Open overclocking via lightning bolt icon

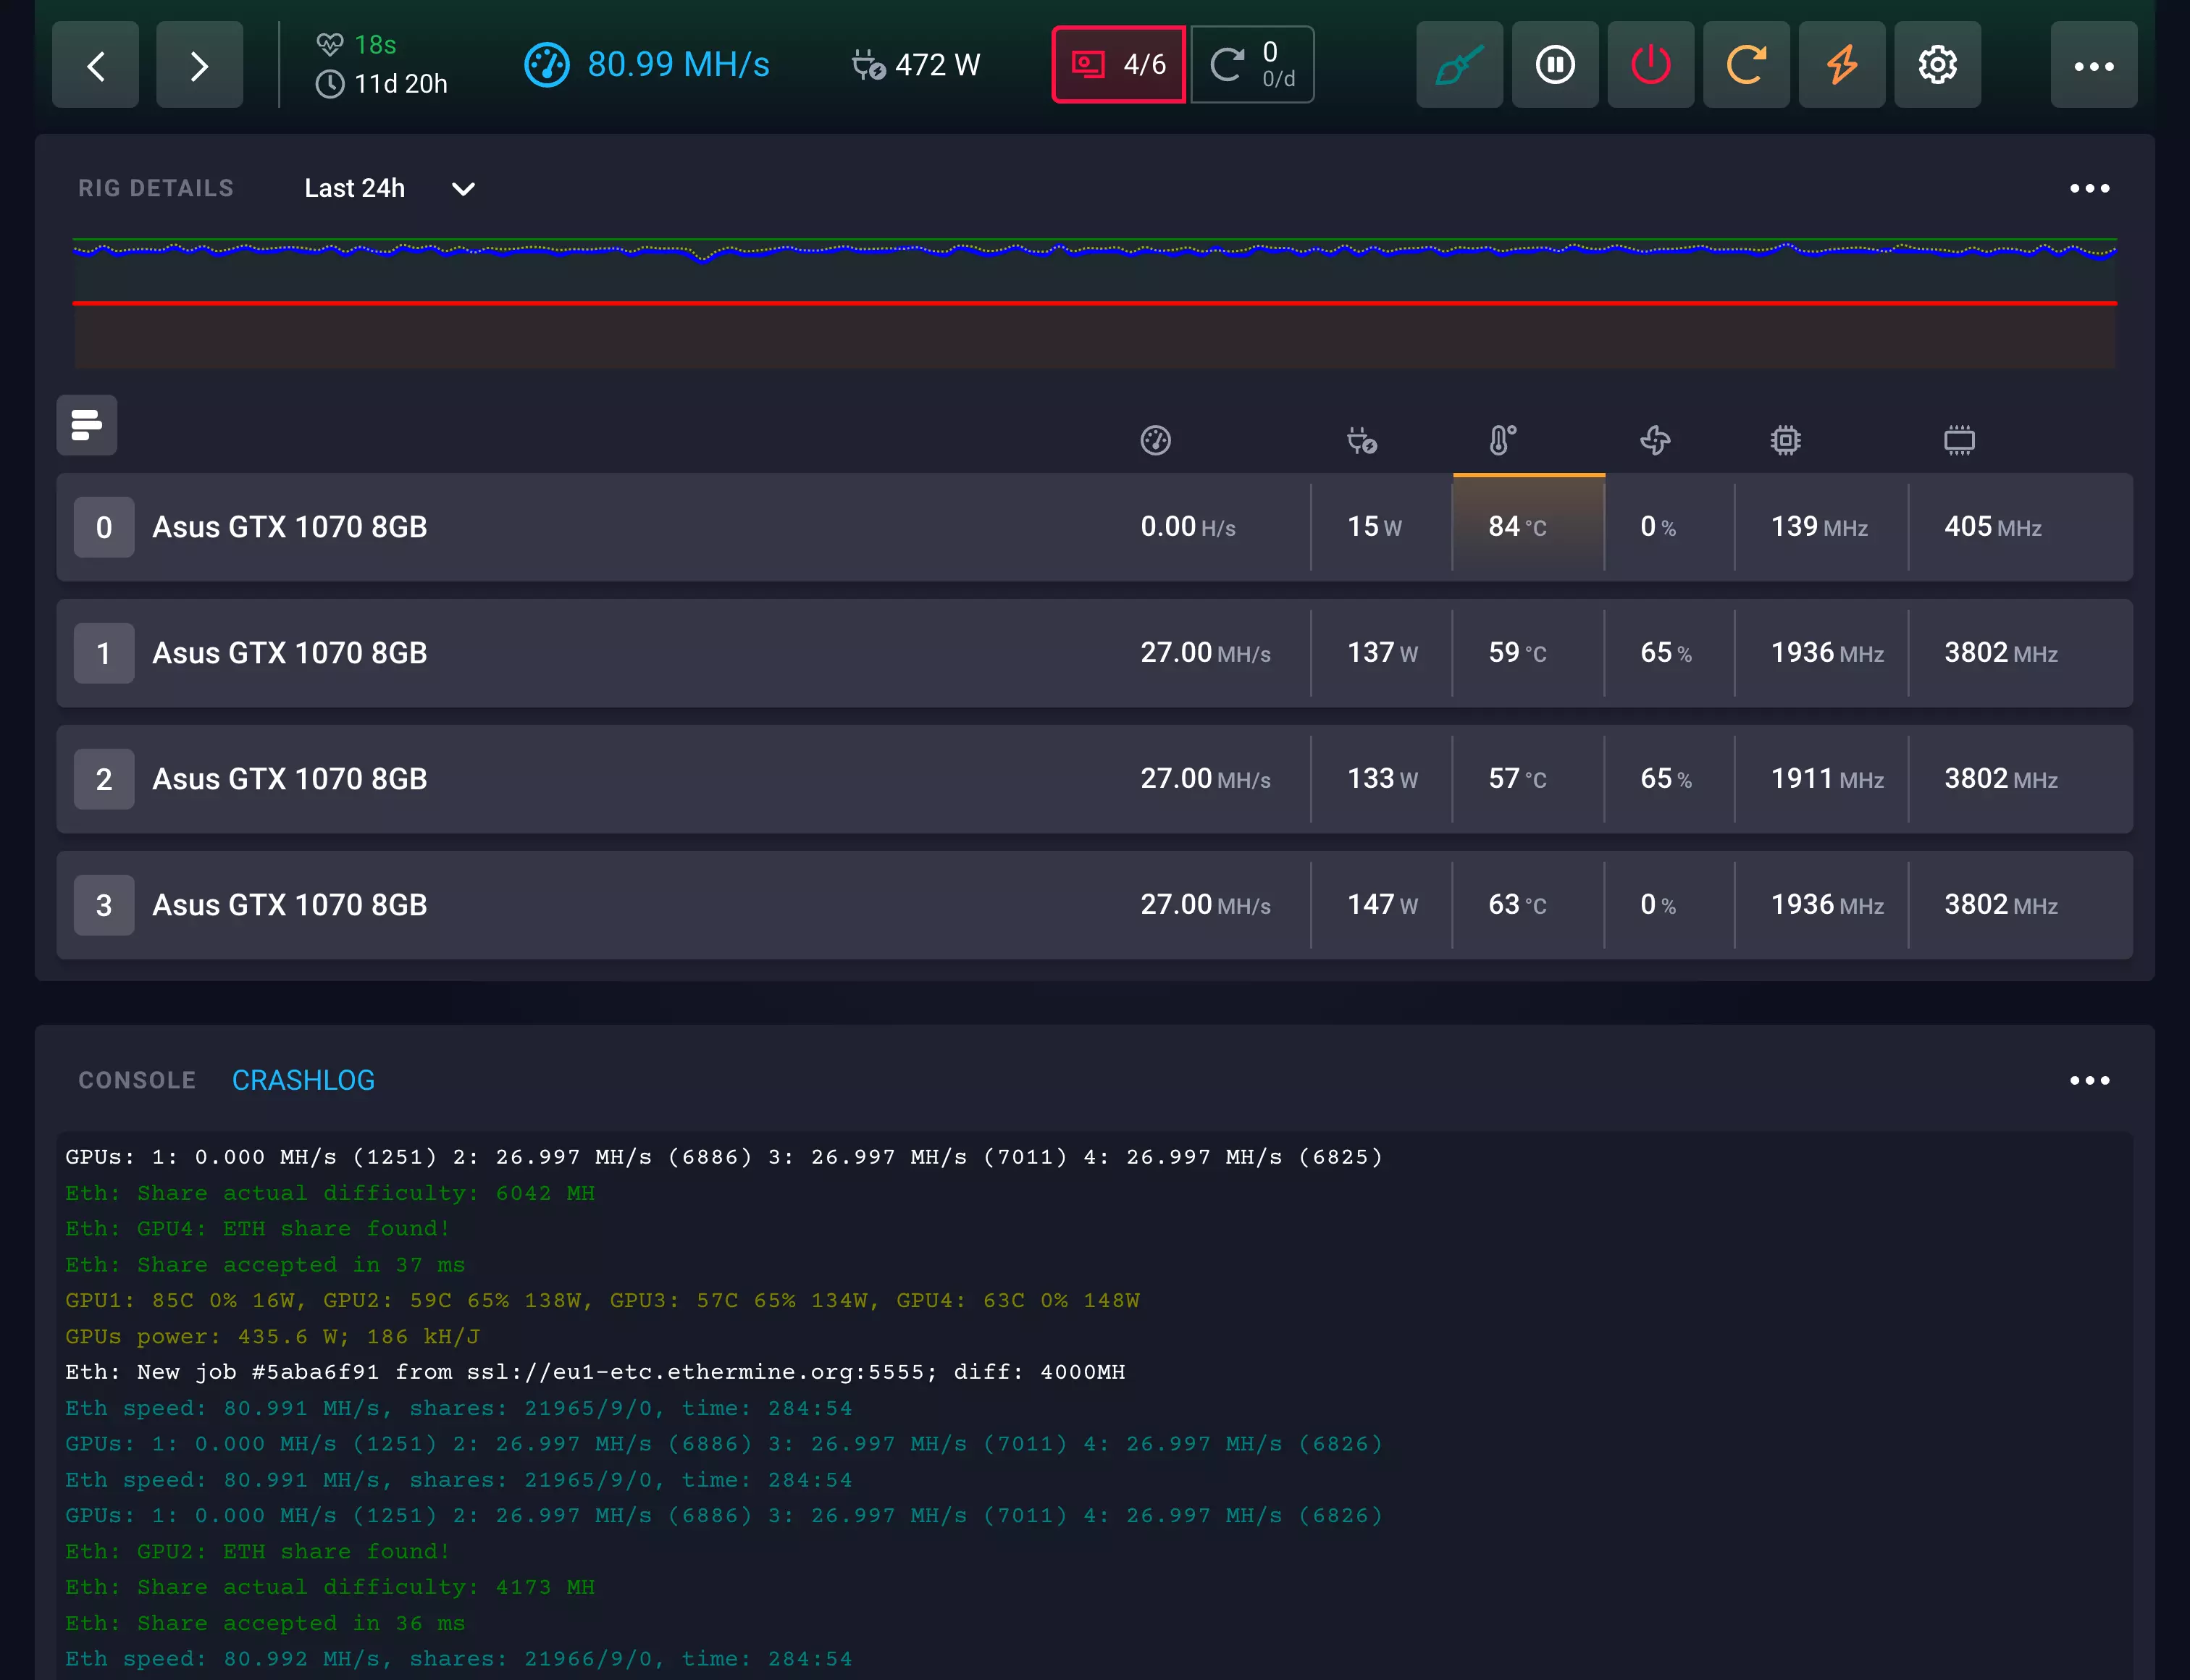coord(1841,65)
